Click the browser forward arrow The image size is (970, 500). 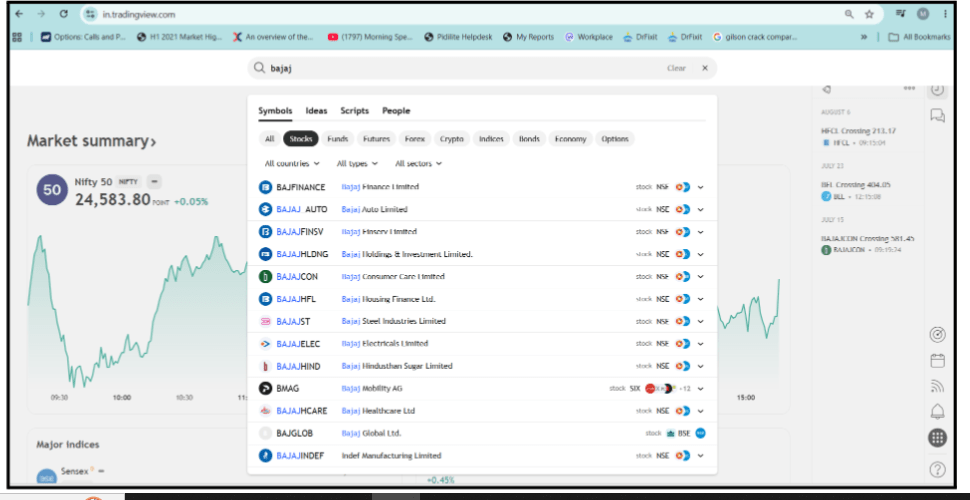(41, 14)
